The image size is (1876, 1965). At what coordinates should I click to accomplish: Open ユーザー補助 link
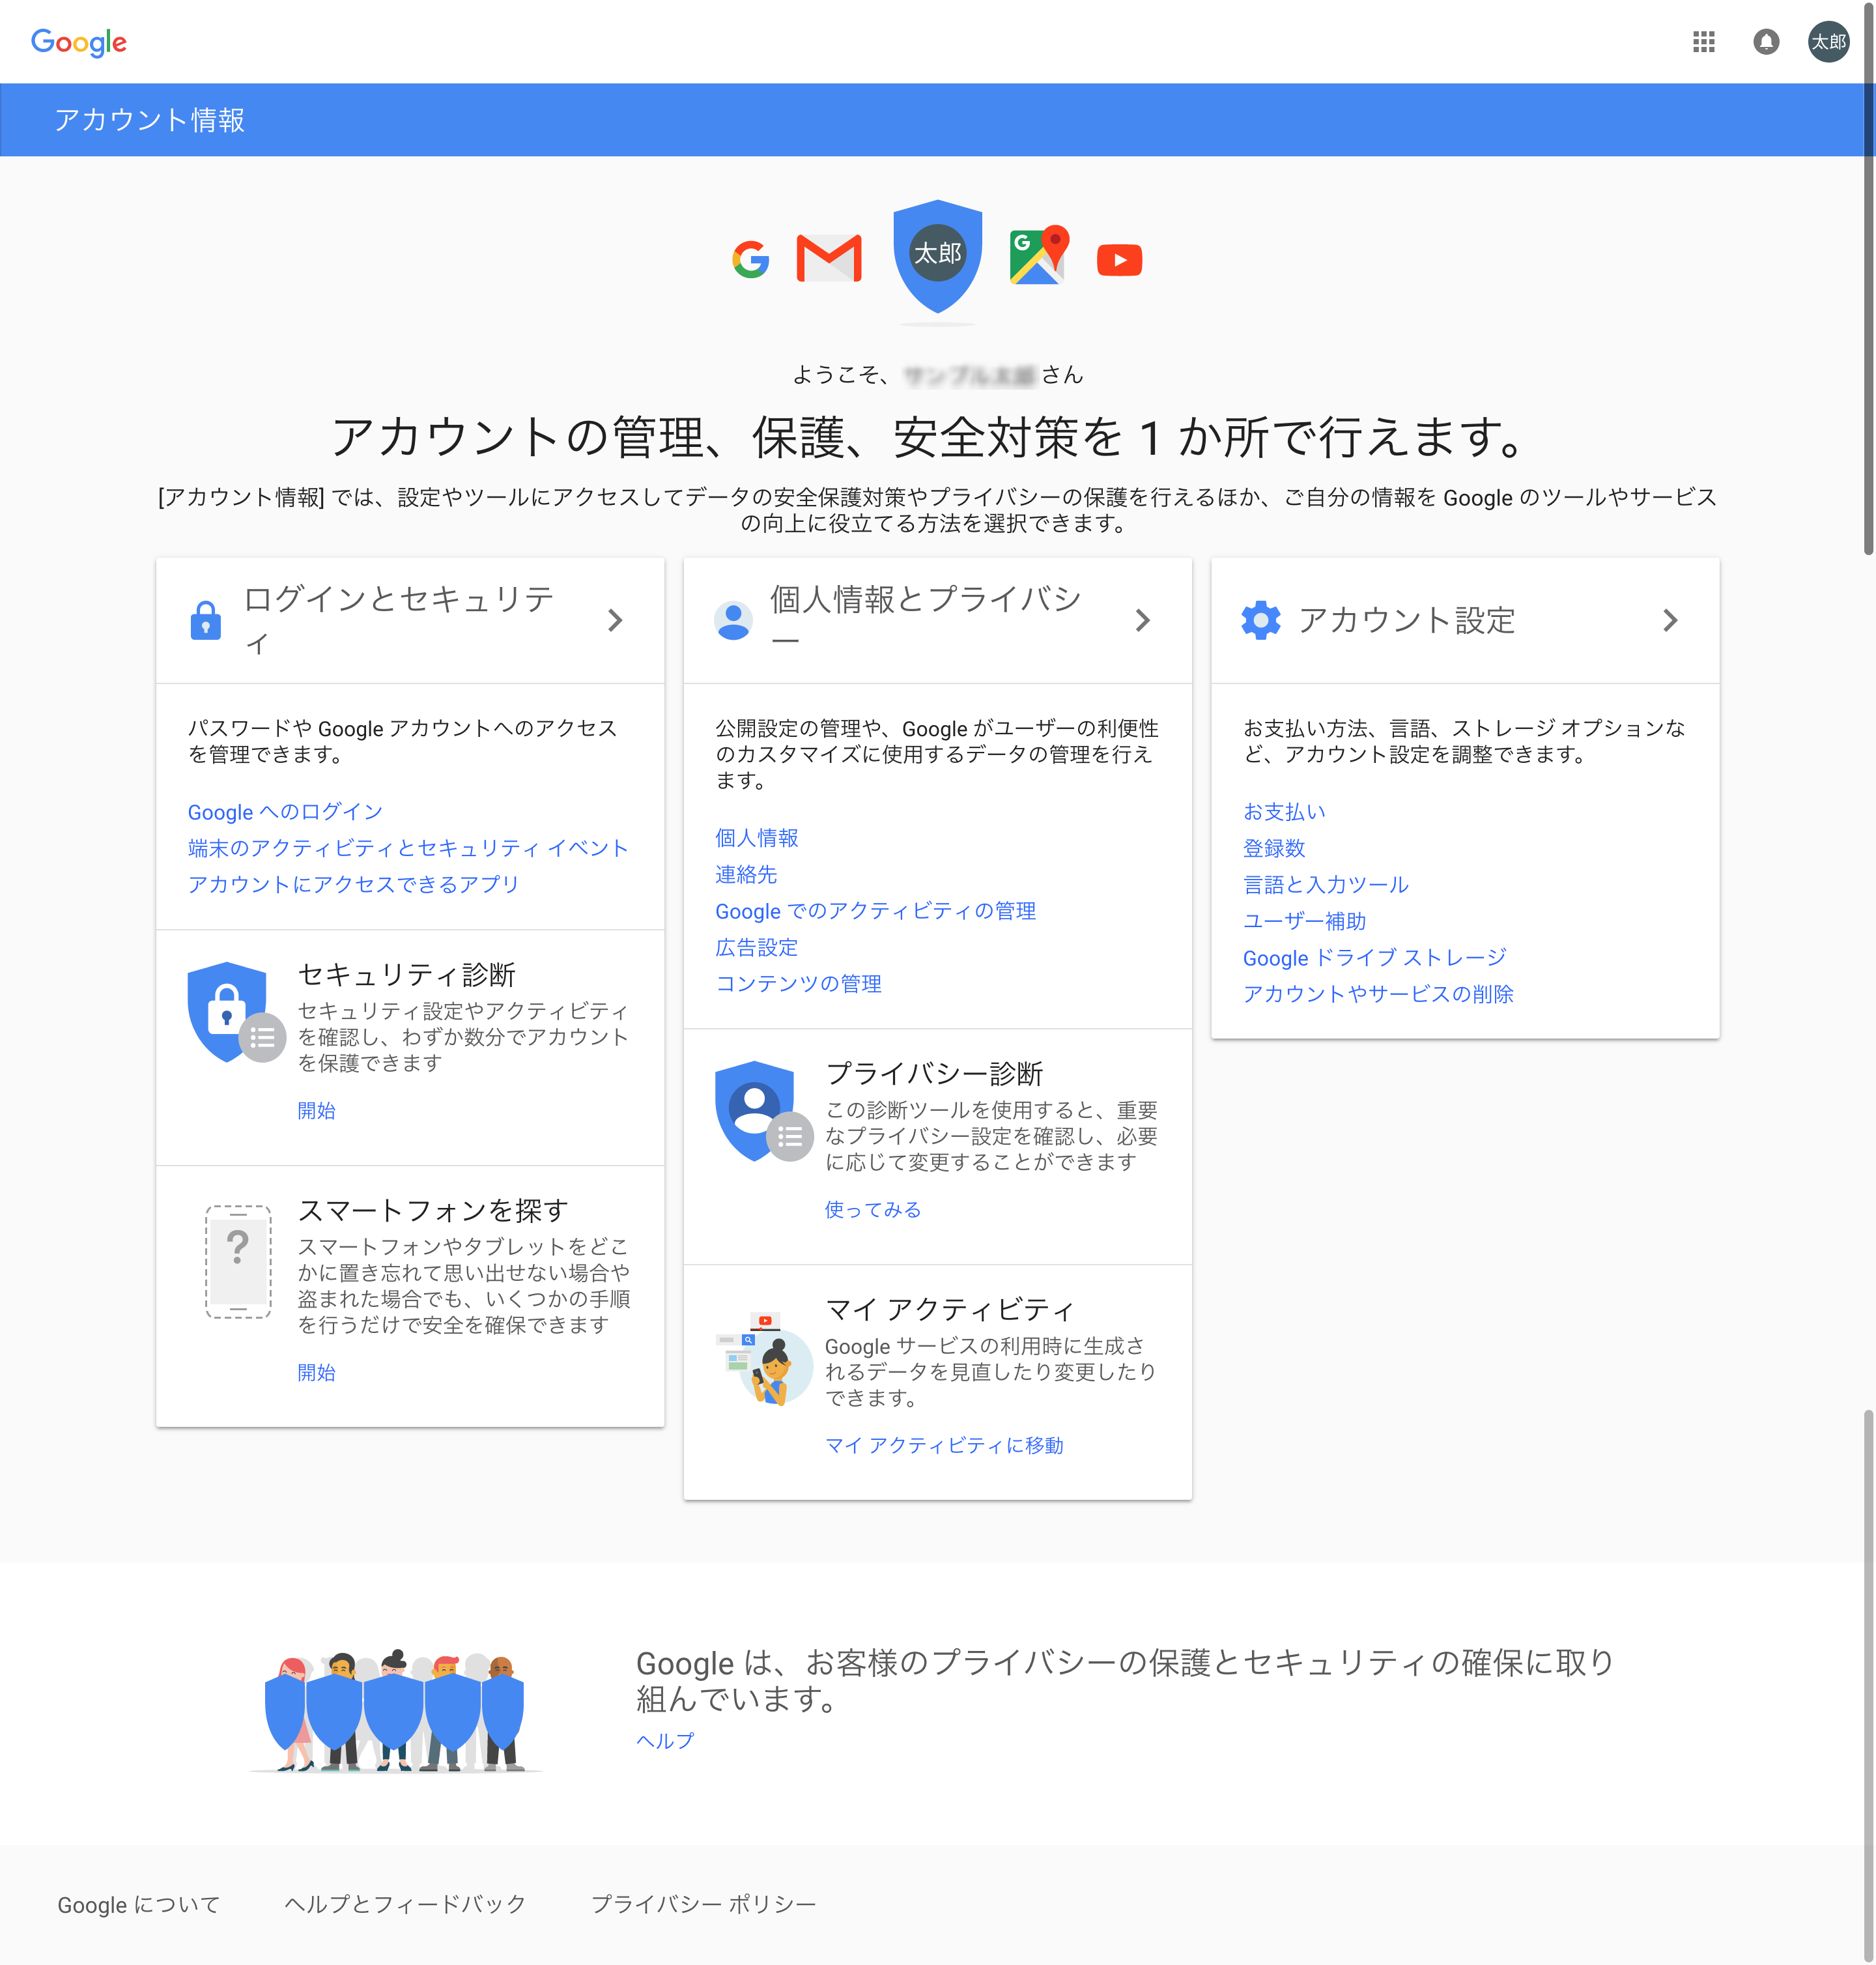(1304, 921)
